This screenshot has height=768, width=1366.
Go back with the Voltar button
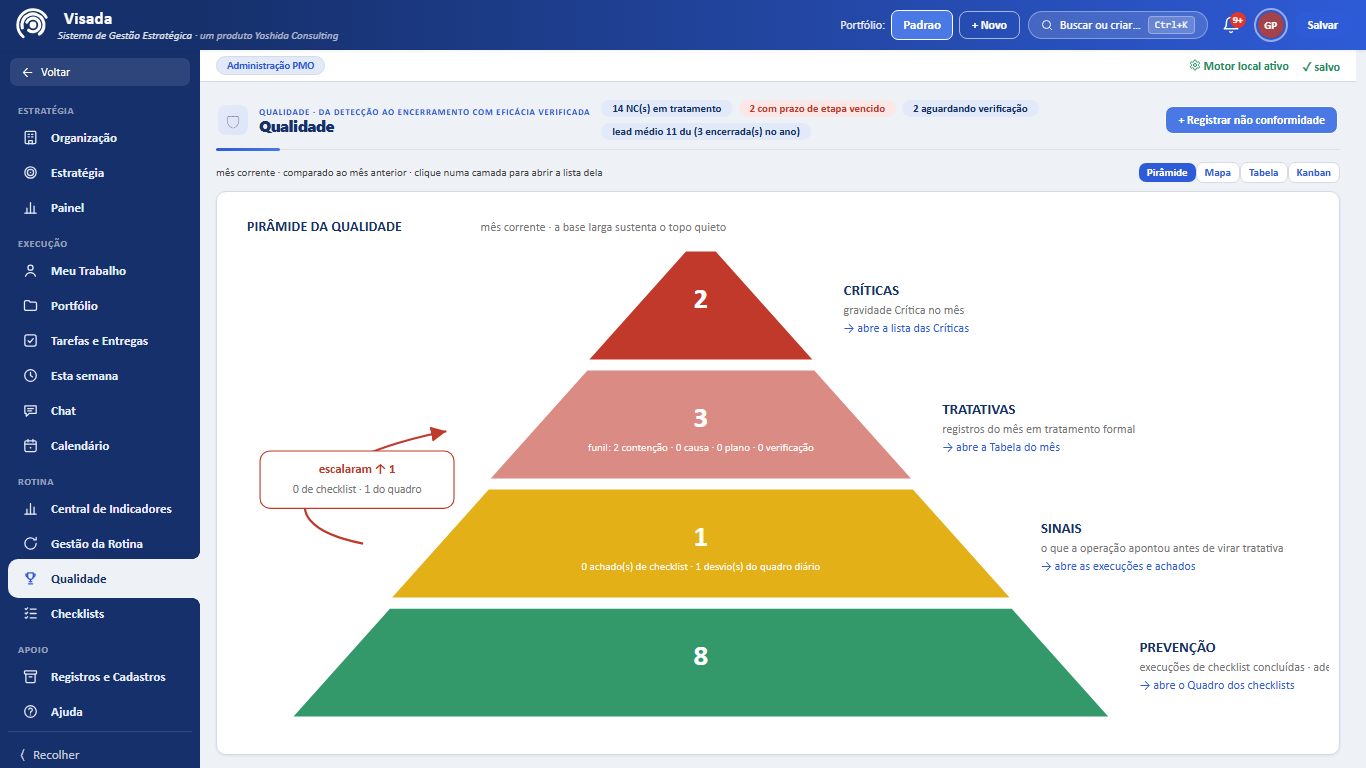pos(100,72)
